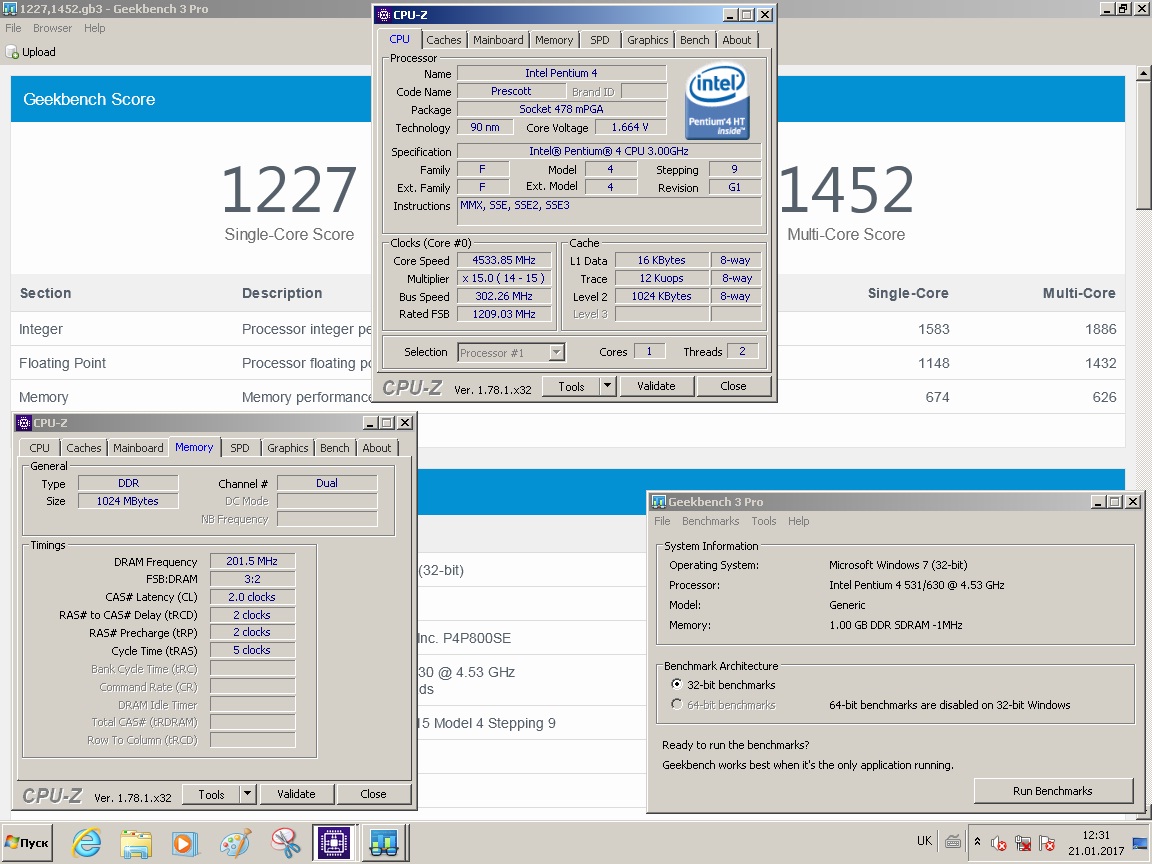Select 64-bit benchmarks radio button

[677, 704]
